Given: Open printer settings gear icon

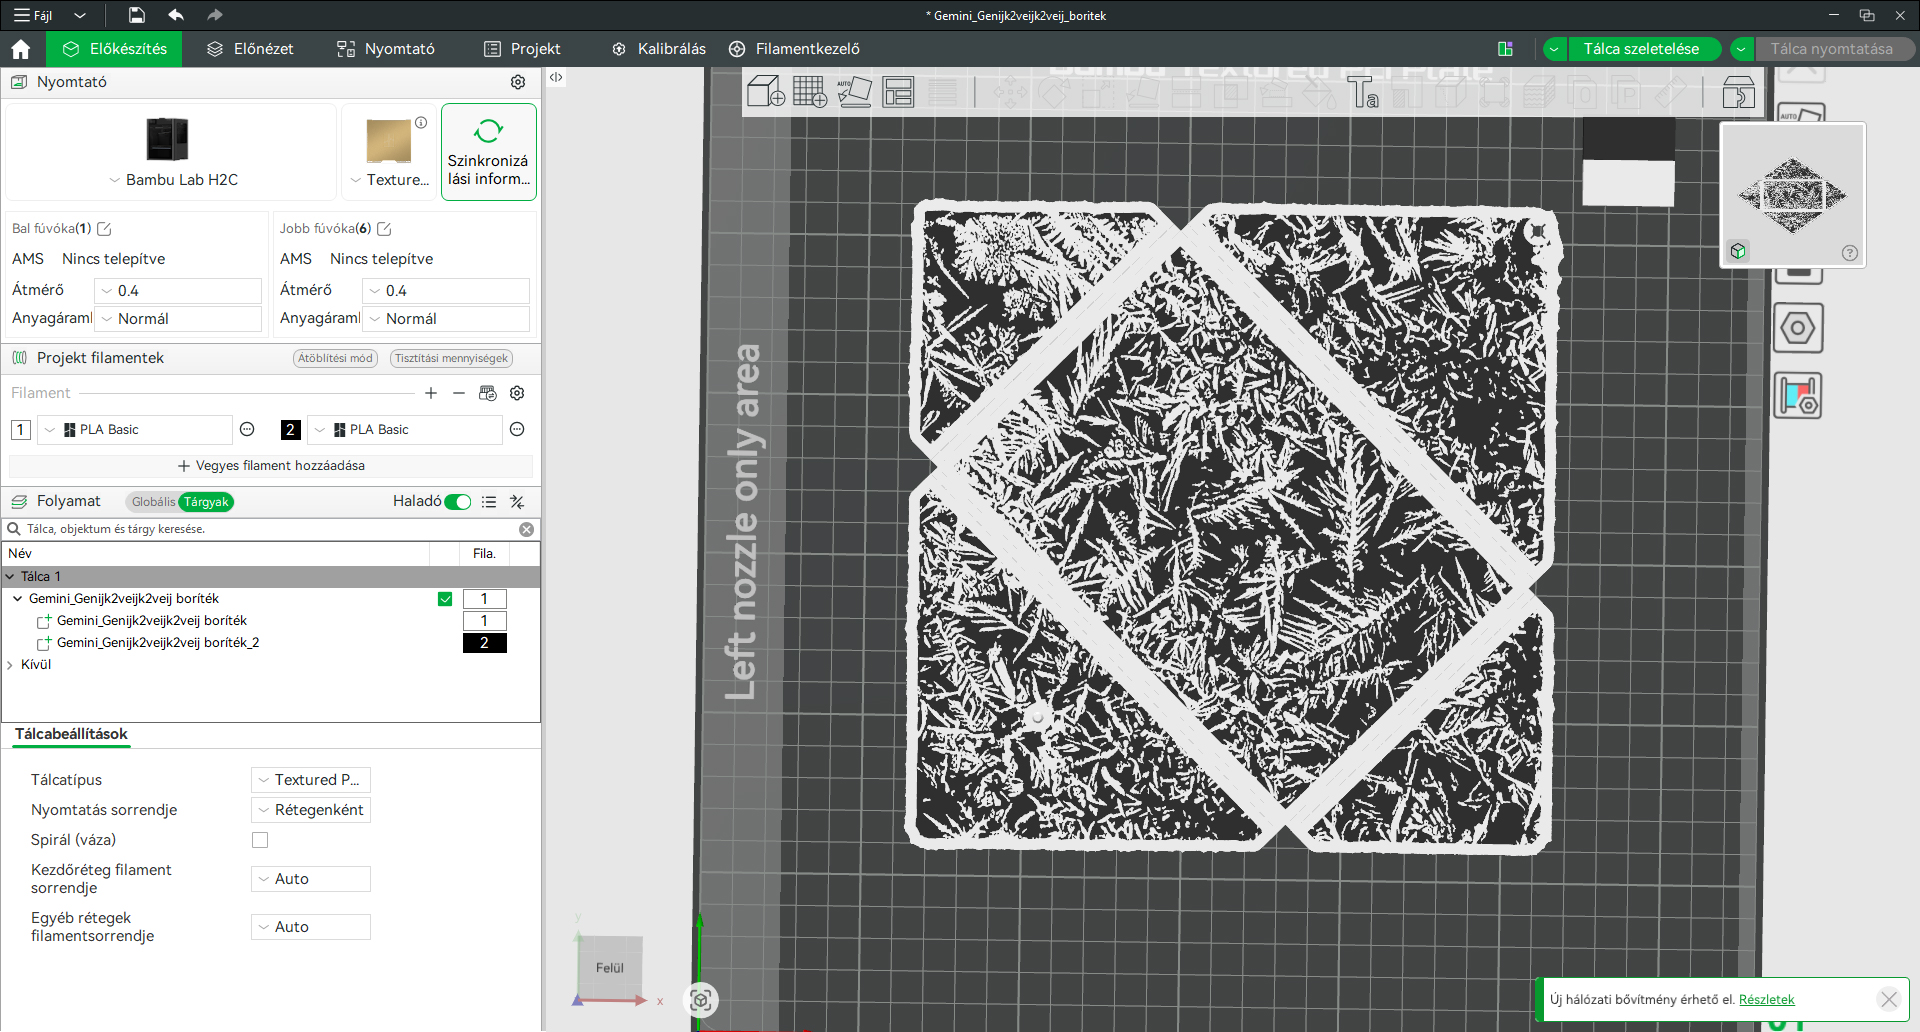Looking at the screenshot, I should 518,82.
